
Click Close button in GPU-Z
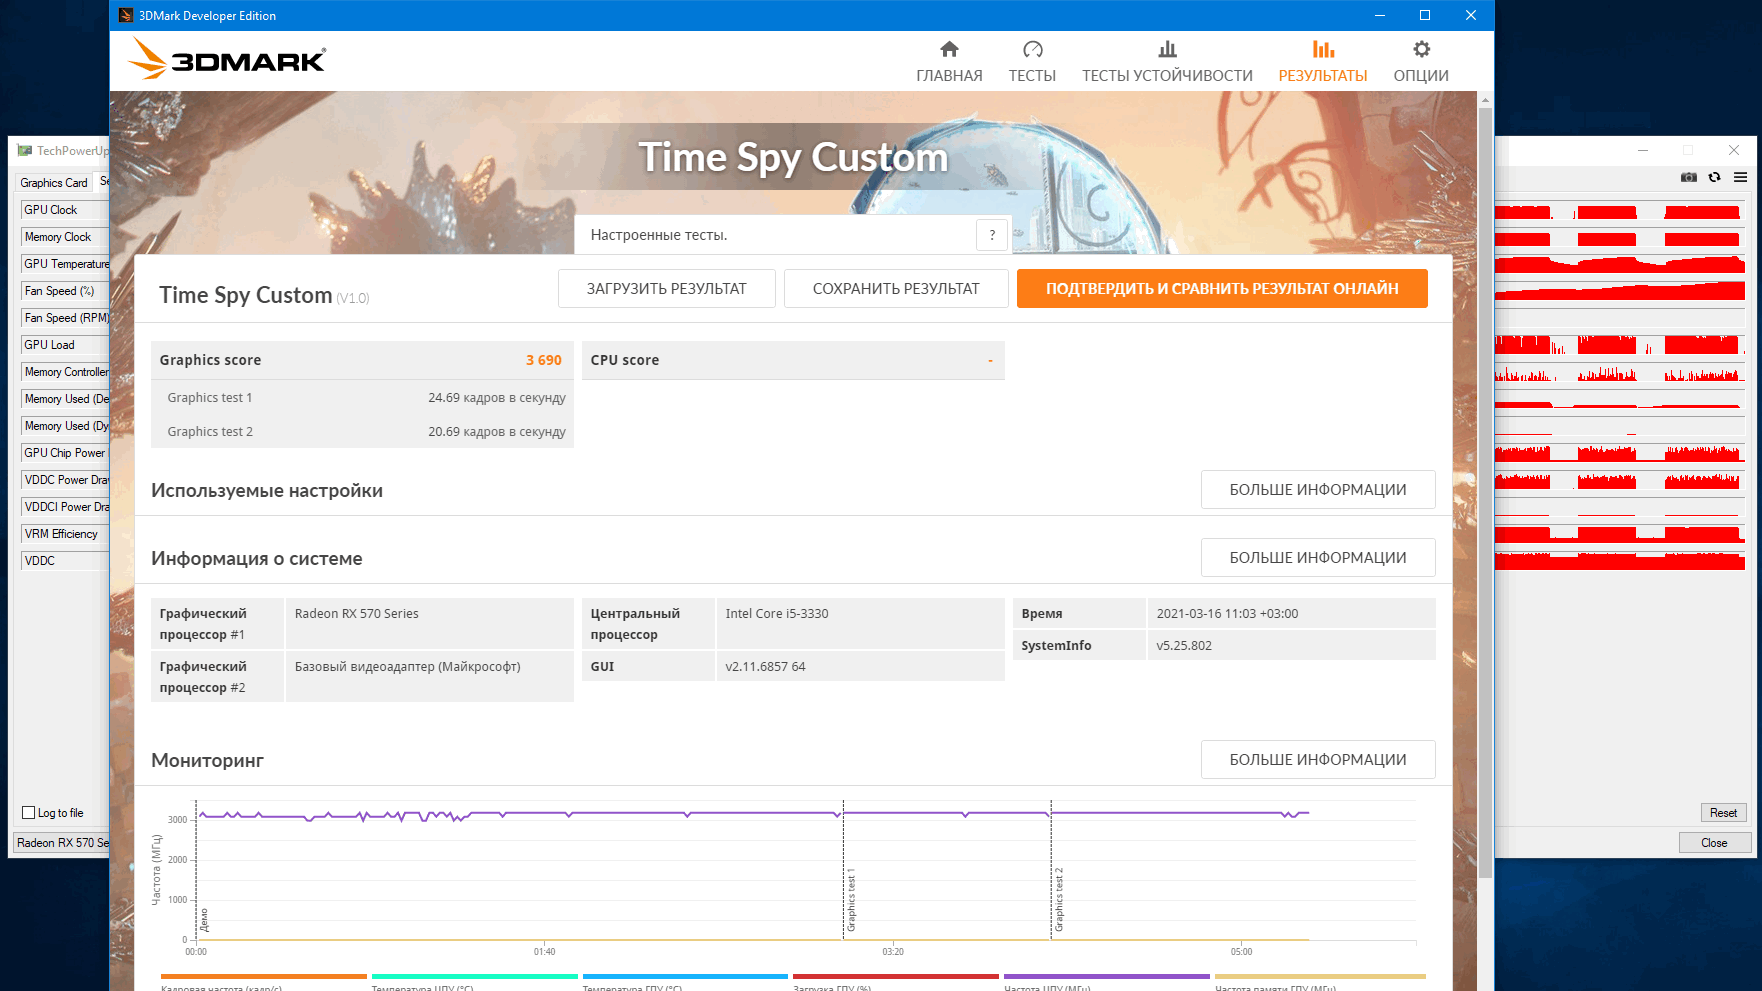1714,843
